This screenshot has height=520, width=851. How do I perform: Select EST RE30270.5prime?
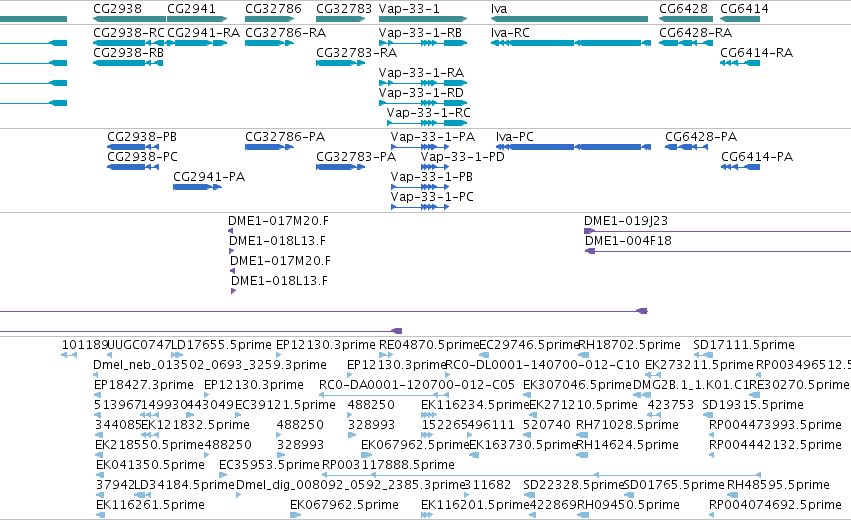[x=799, y=385]
